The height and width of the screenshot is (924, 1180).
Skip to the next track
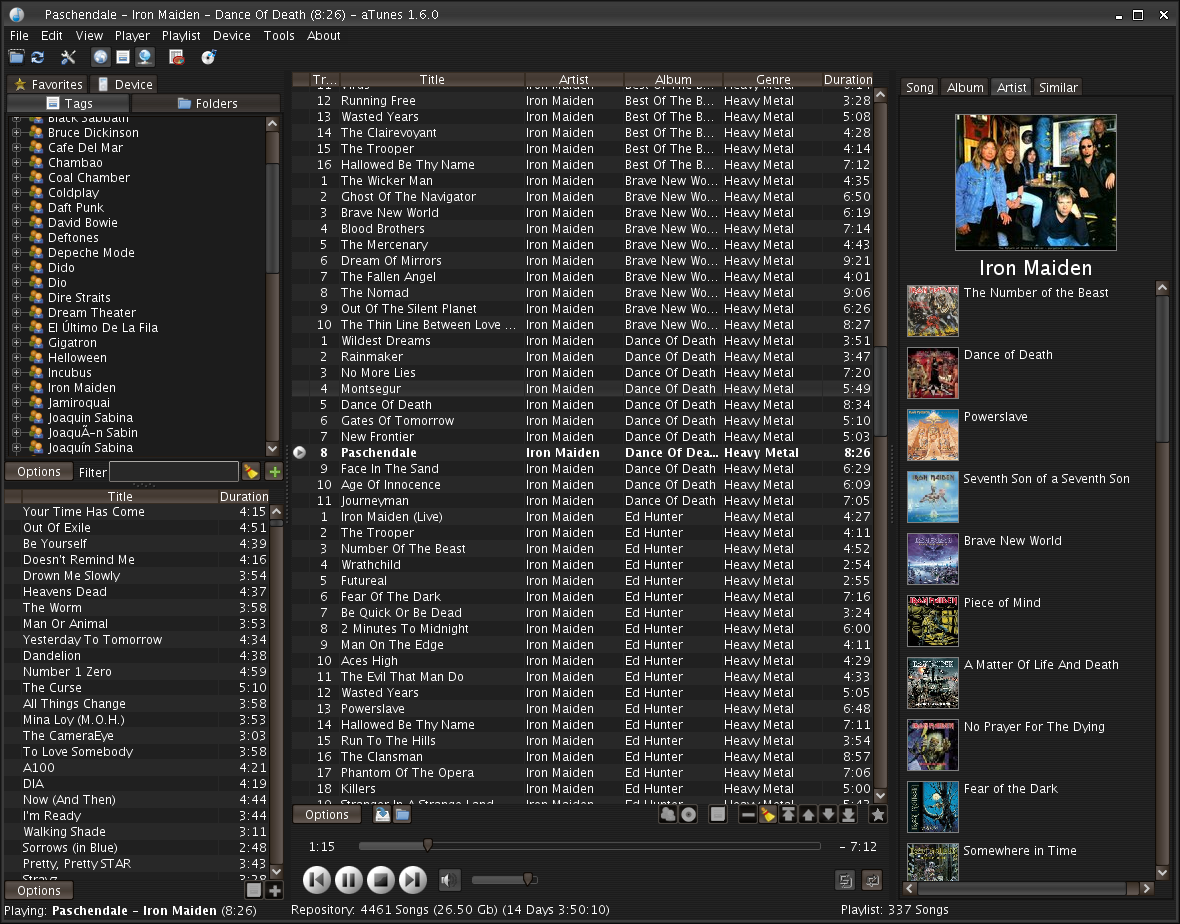point(412,880)
